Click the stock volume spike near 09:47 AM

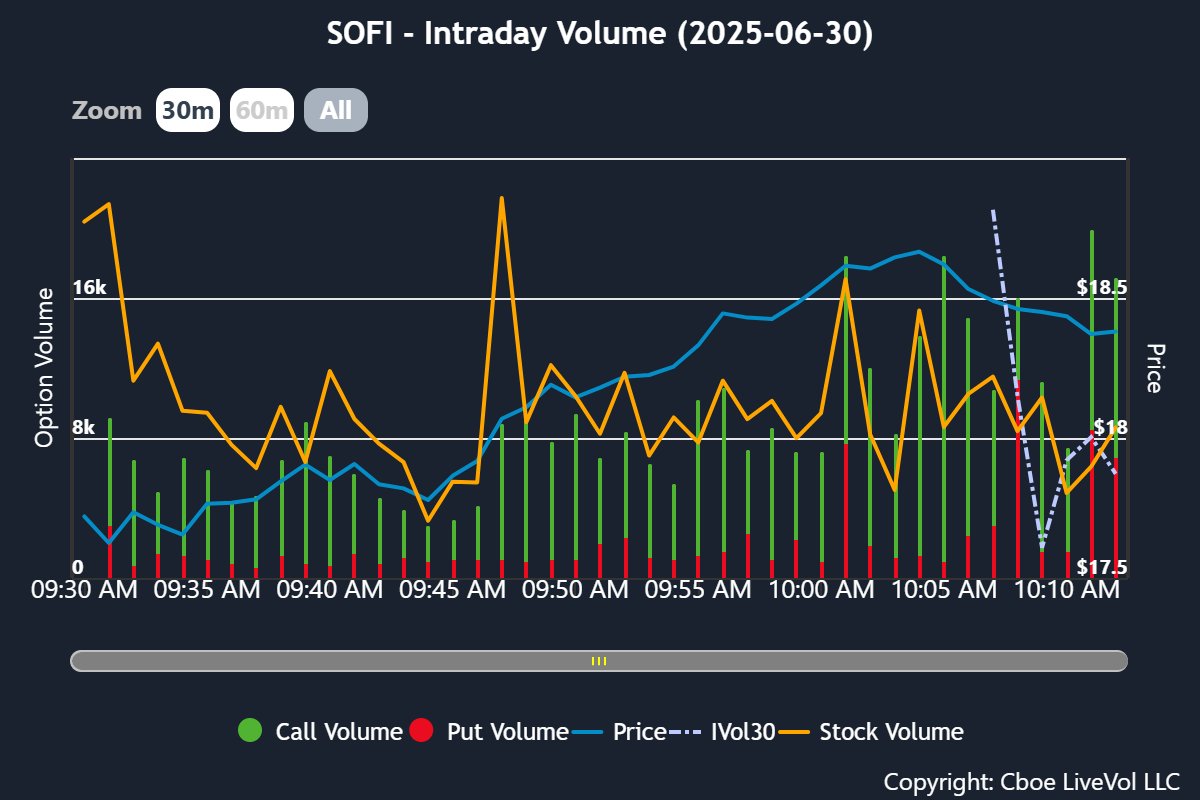[501, 198]
